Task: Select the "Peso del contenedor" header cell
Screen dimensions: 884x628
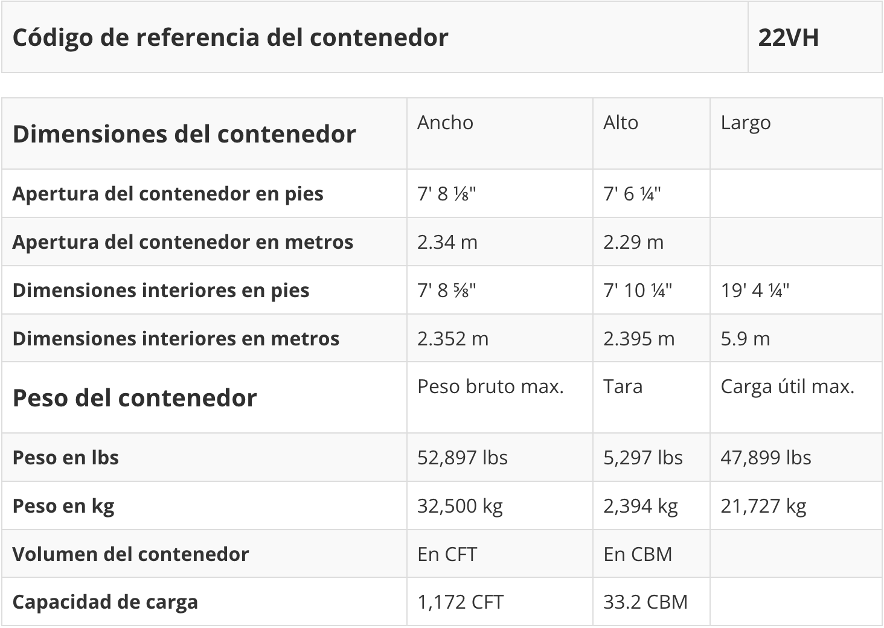Action: point(134,398)
